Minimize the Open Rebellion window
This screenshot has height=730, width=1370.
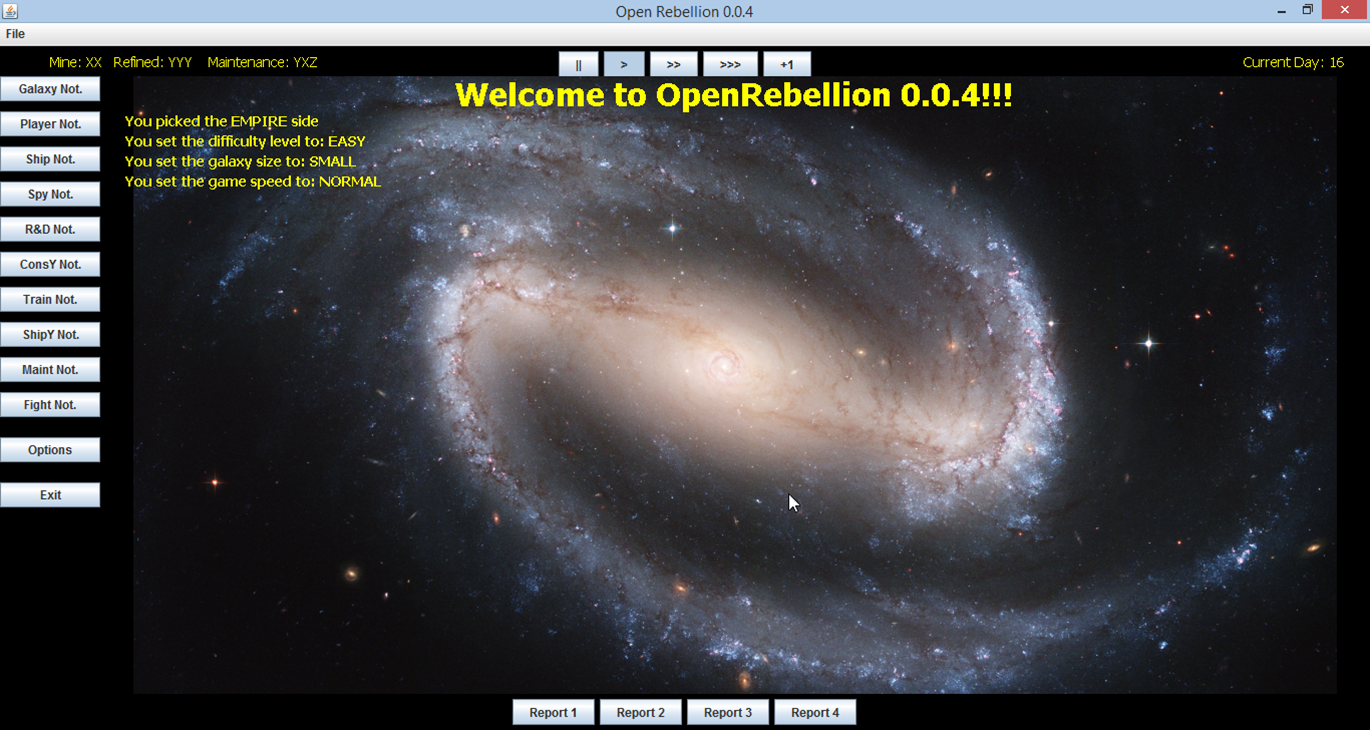(x=1282, y=11)
